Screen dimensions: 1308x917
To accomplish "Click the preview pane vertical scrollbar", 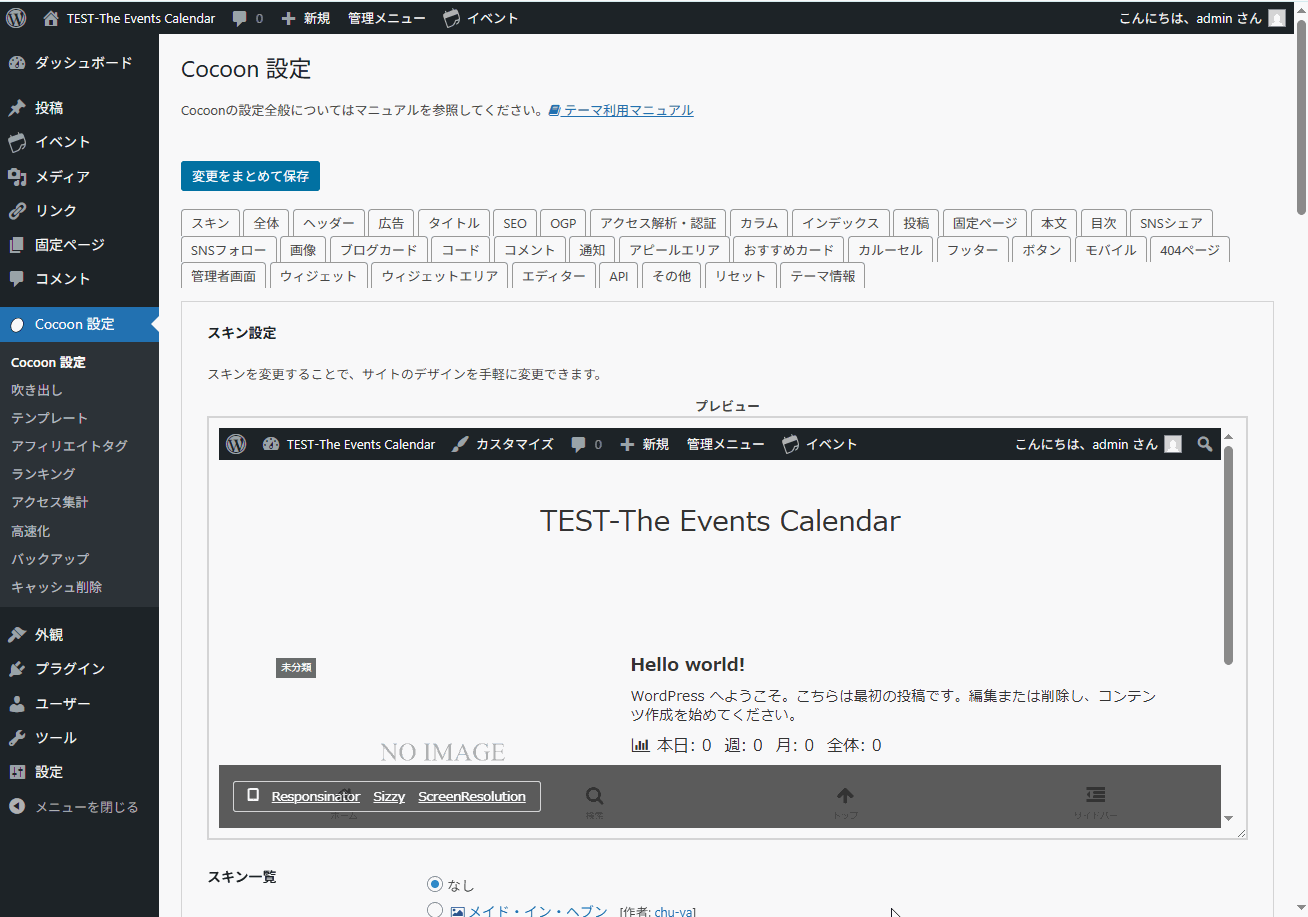I will point(1228,555).
